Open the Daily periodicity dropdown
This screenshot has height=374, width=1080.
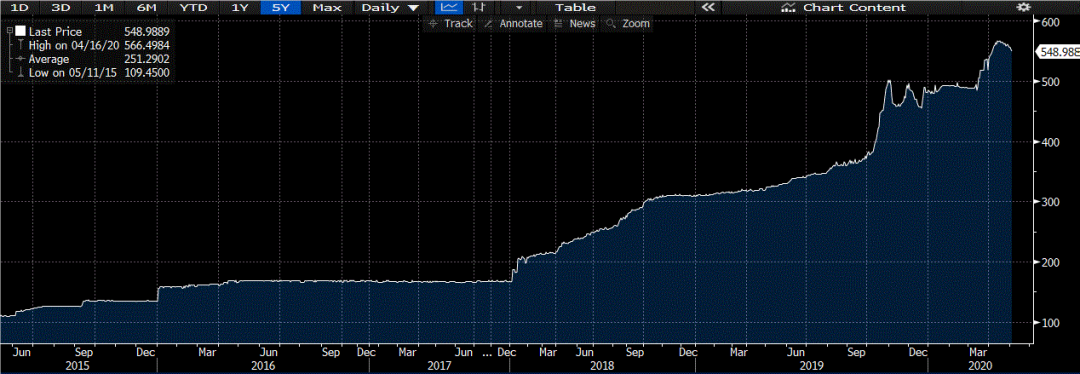point(391,8)
